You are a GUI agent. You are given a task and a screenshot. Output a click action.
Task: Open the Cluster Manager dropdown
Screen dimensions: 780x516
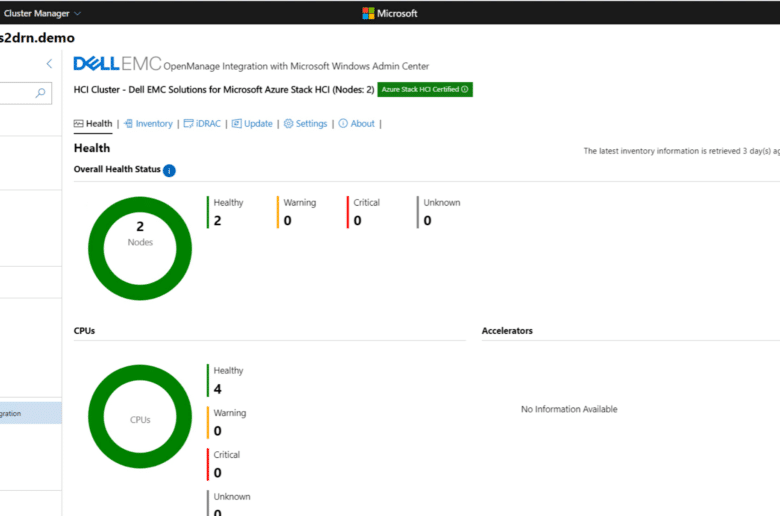42,13
